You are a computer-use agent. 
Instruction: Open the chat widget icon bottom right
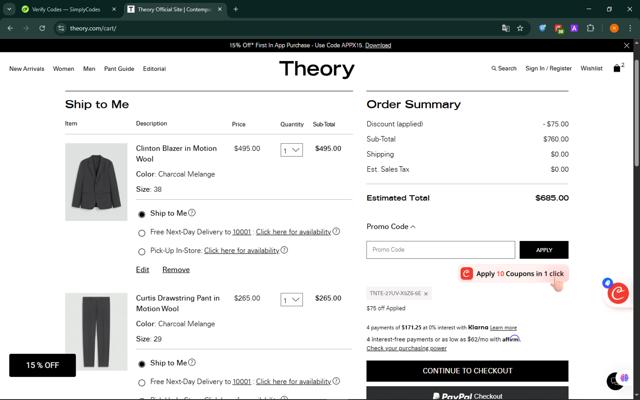[x=616, y=381]
